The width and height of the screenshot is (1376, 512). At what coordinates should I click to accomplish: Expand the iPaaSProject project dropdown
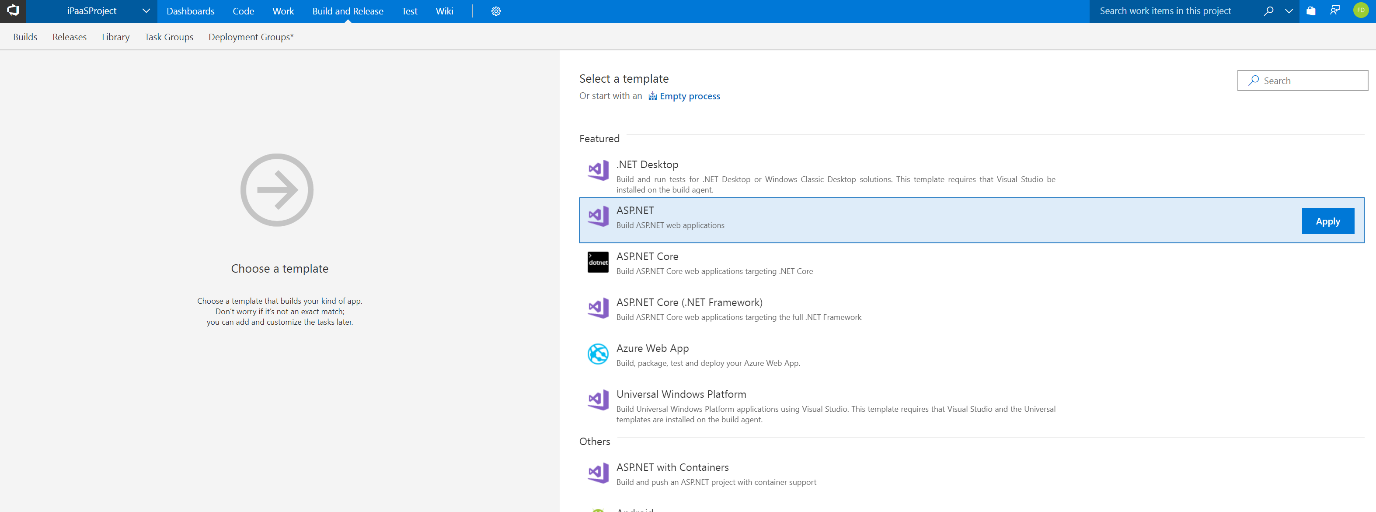click(x=147, y=11)
